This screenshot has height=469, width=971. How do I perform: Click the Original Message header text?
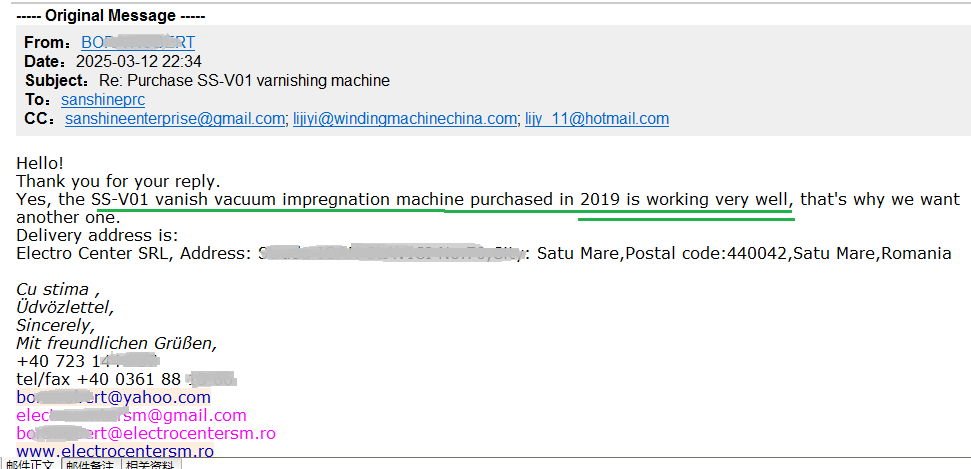[x=111, y=16]
